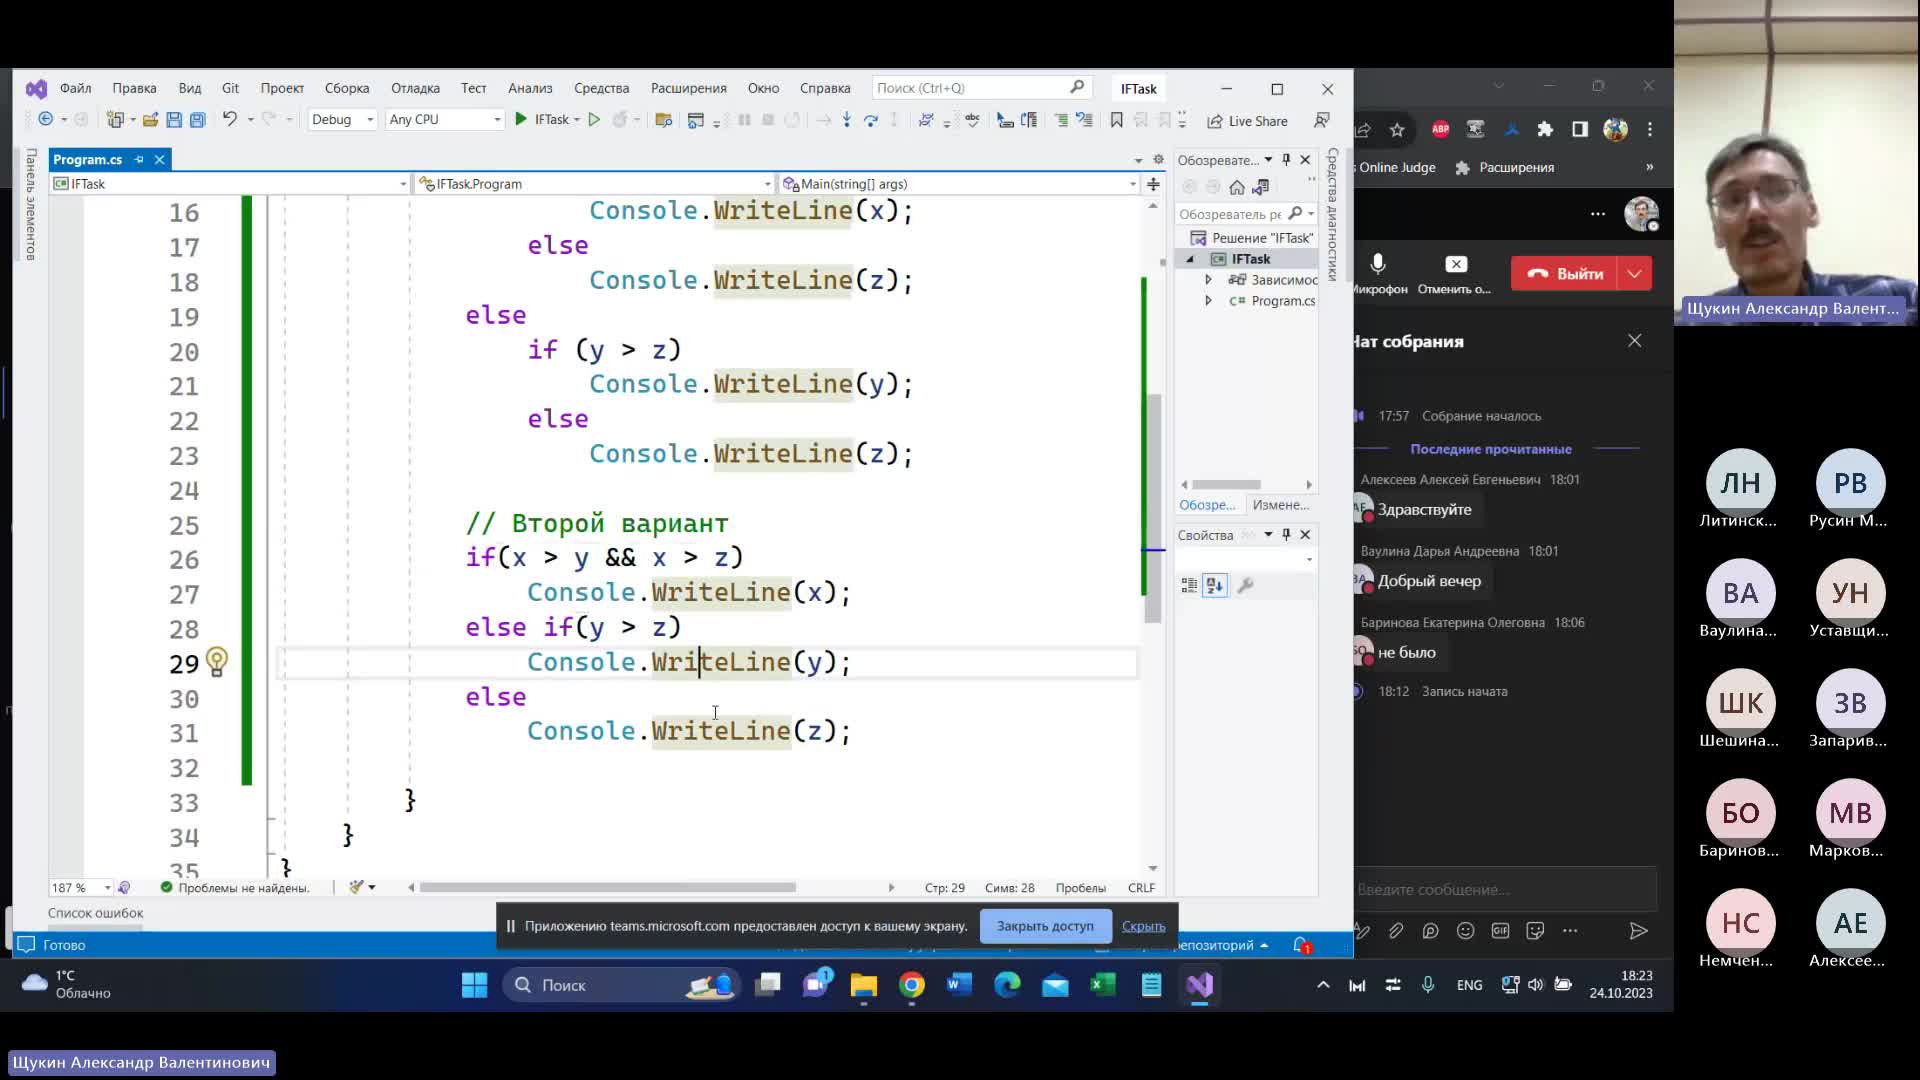
Task: Click the notifications bell icon in status bar
Action: click(x=1301, y=945)
